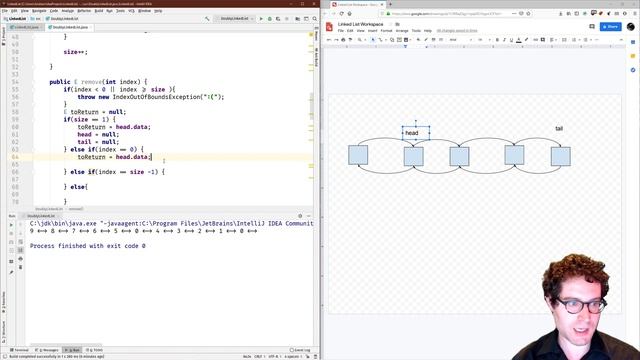640x360 pixels.
Task: Click the browser address bar URL
Action: (x=447, y=13)
